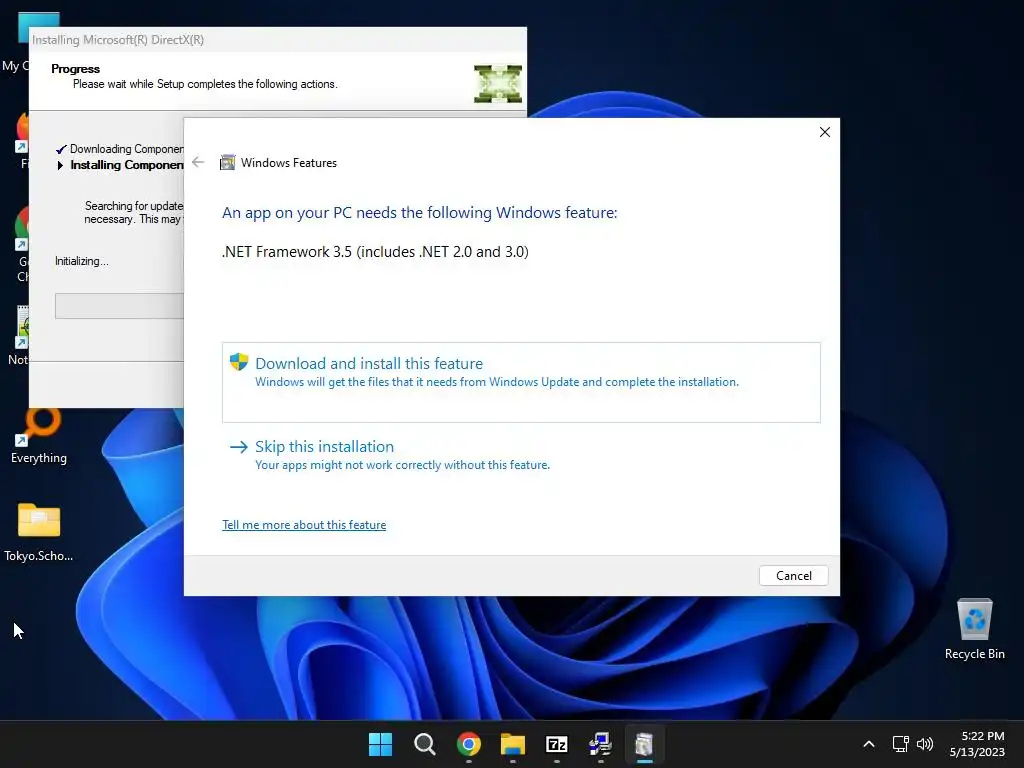Click the Installing Microsoft DirectX title bar
Viewport: 1024px width, 768px height.
pyautogui.click(x=278, y=40)
